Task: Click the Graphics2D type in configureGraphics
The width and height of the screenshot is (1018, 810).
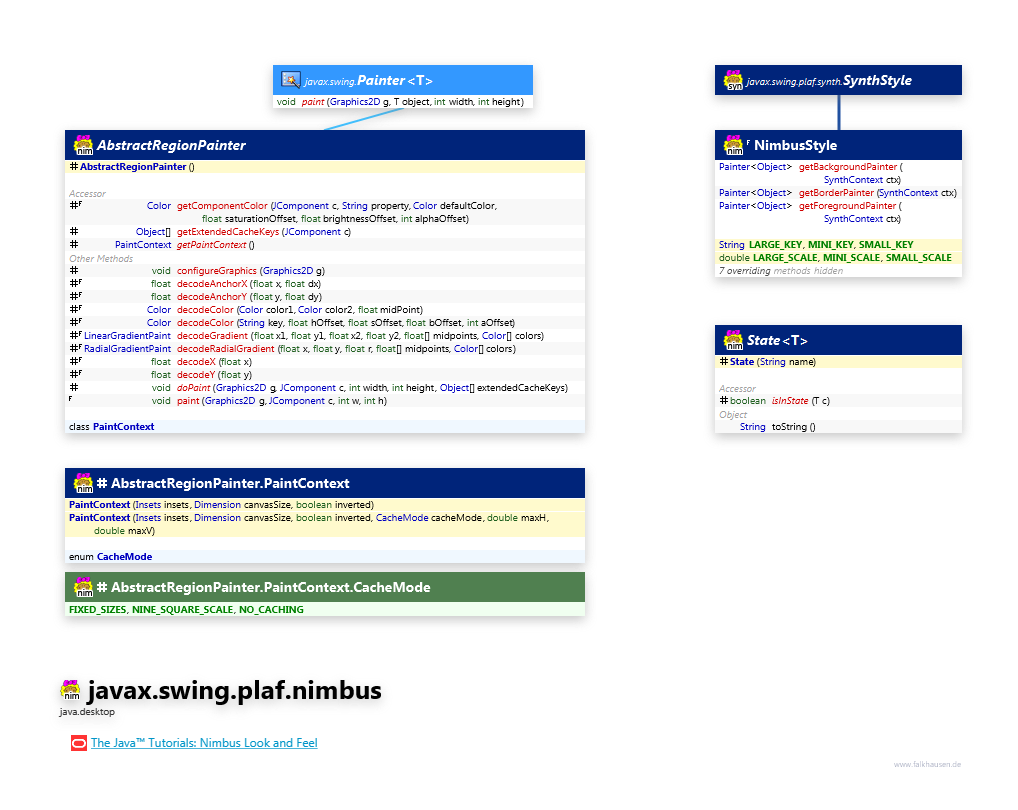Action: [288, 271]
